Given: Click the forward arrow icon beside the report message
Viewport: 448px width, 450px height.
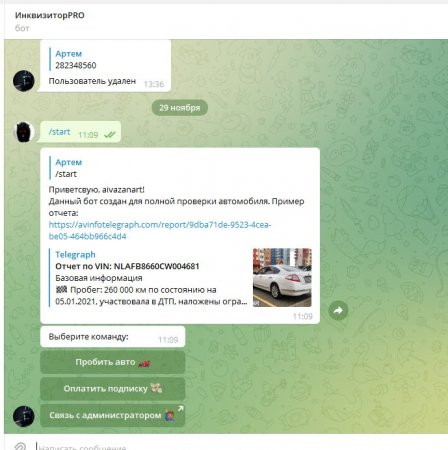Looking at the screenshot, I should click(x=338, y=310).
